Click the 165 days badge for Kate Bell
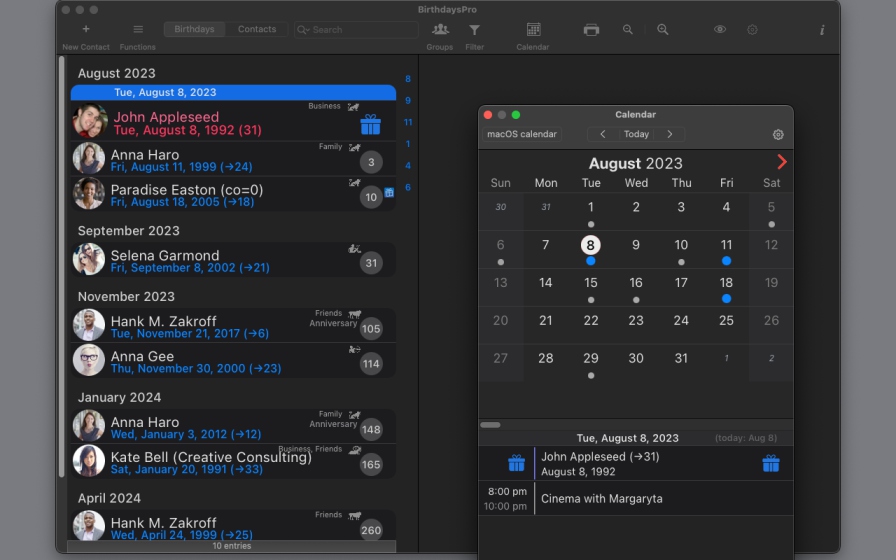896x560 pixels. (371, 465)
